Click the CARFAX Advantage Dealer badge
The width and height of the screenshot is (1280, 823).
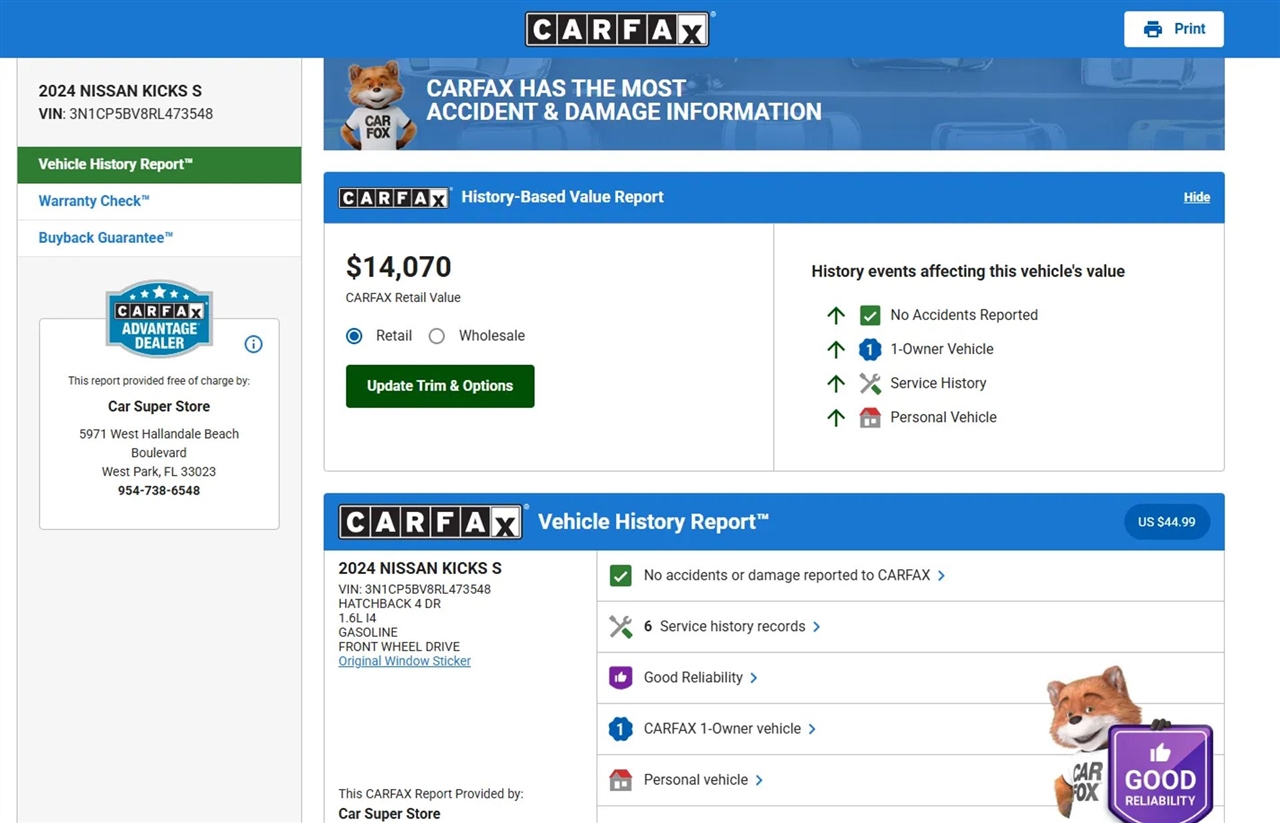coord(159,320)
